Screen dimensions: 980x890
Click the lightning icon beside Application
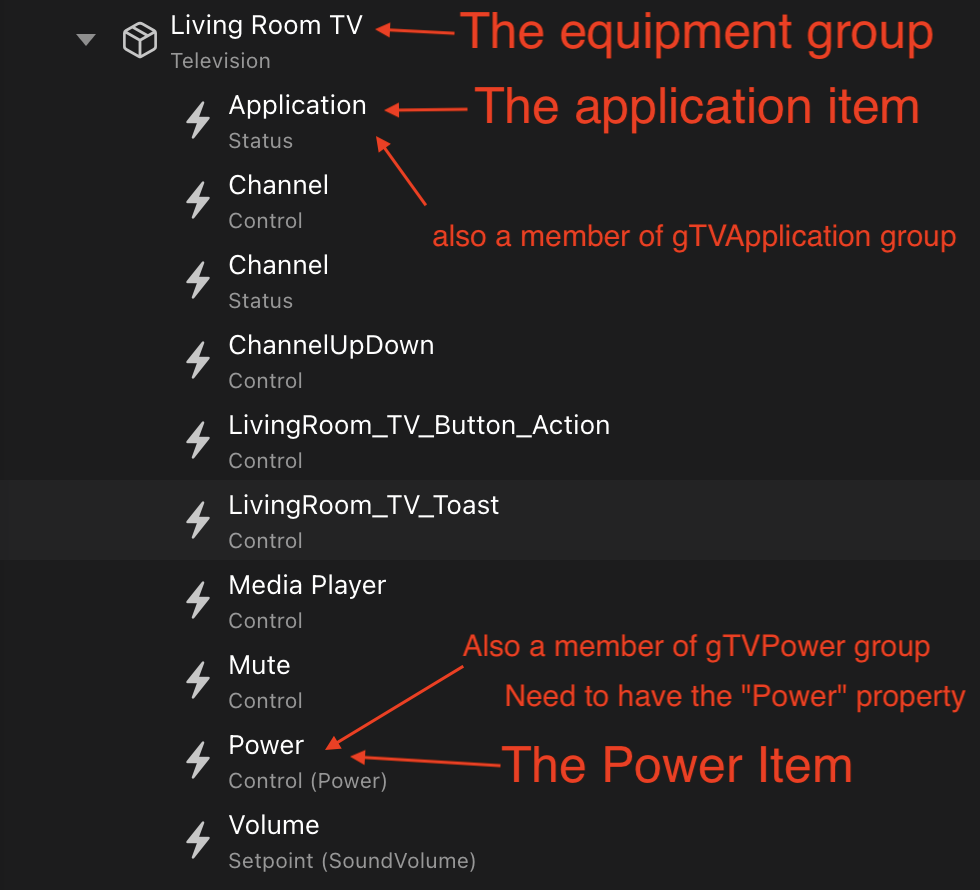click(198, 121)
